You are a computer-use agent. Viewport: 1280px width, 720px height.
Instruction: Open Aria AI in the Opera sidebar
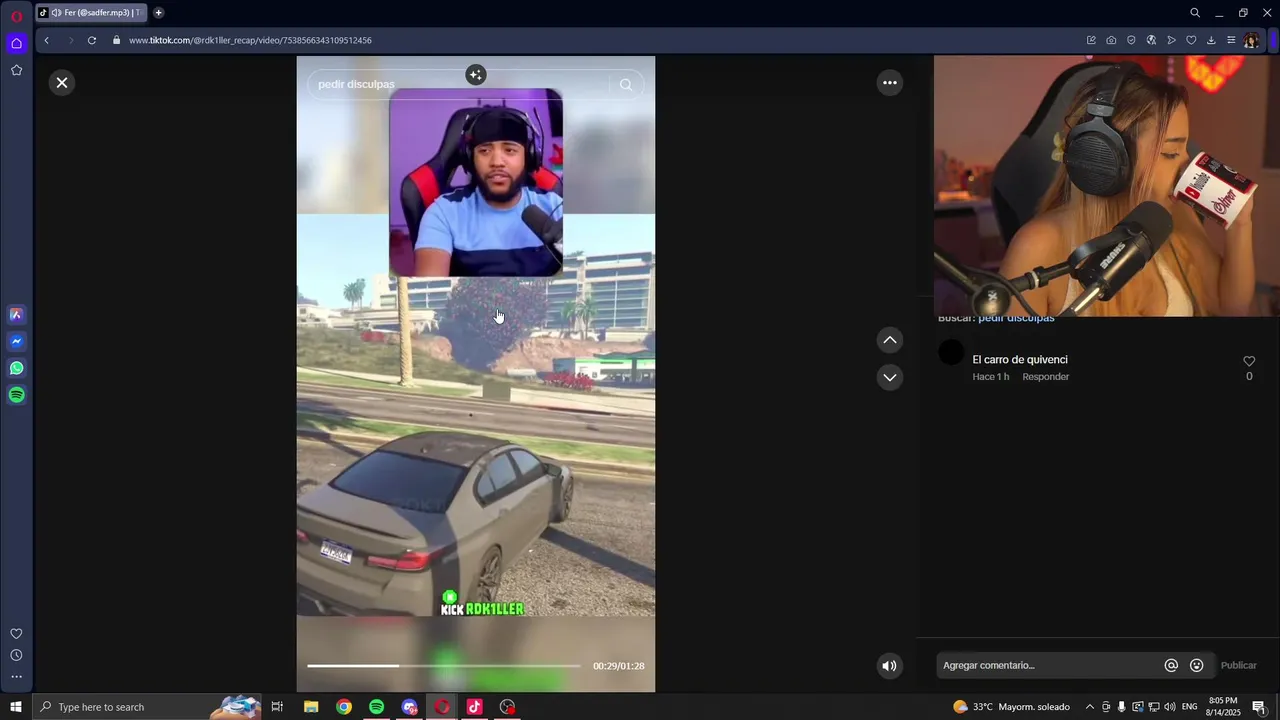[16, 314]
